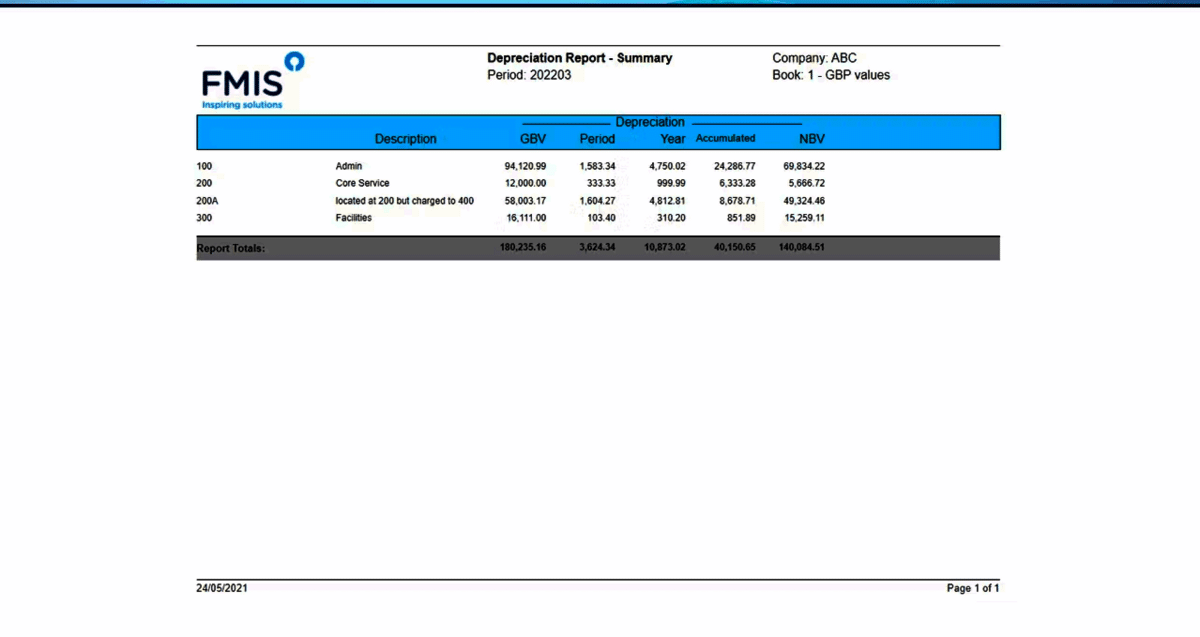Screen dimensions: 1200x637
Task: Click the GBV column header
Action: (532, 139)
